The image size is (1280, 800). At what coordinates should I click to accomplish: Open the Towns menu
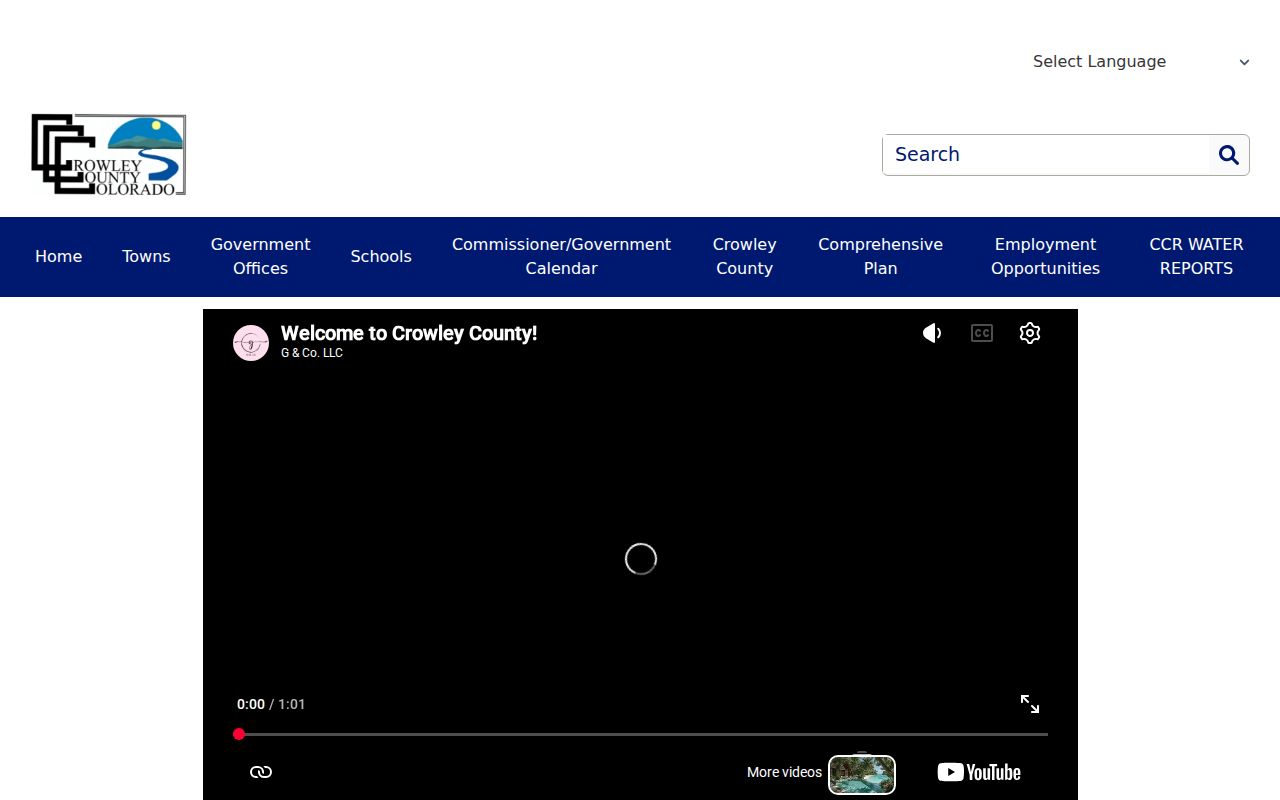(147, 257)
